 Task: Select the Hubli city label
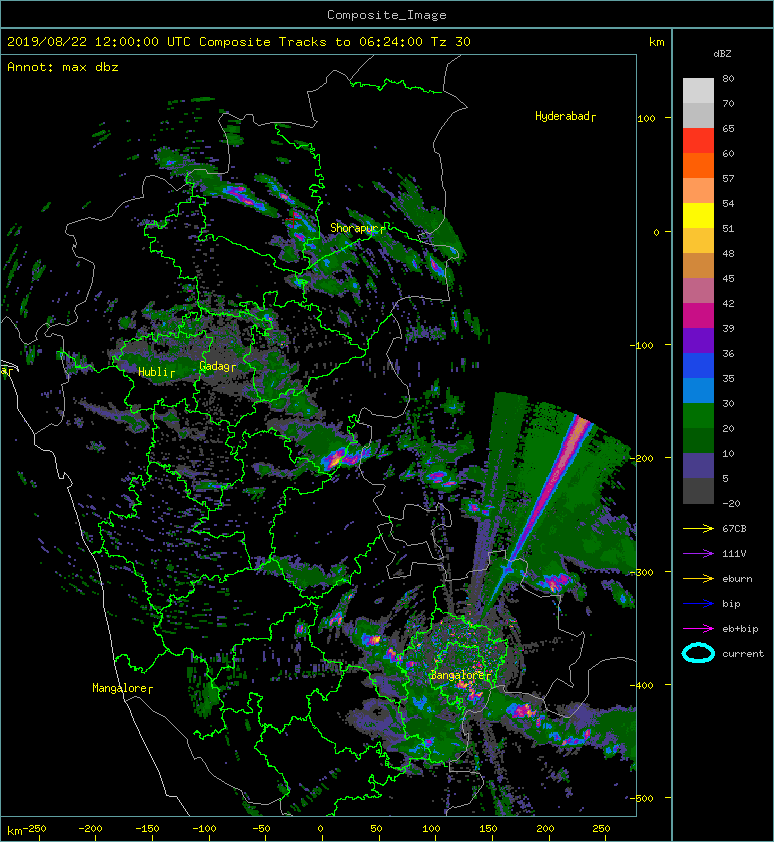tap(156, 372)
